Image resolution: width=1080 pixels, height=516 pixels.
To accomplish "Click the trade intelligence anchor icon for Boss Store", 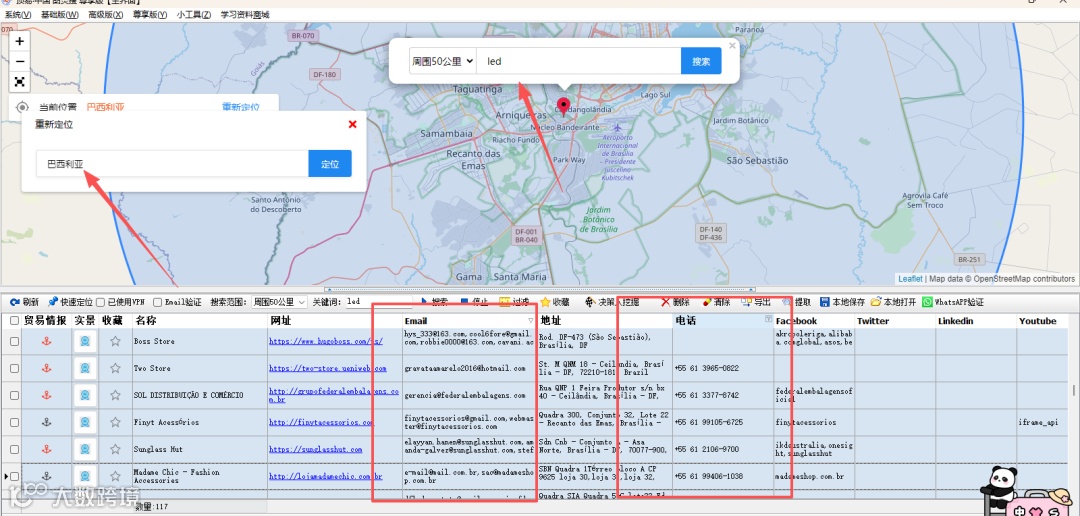I will 47,341.
